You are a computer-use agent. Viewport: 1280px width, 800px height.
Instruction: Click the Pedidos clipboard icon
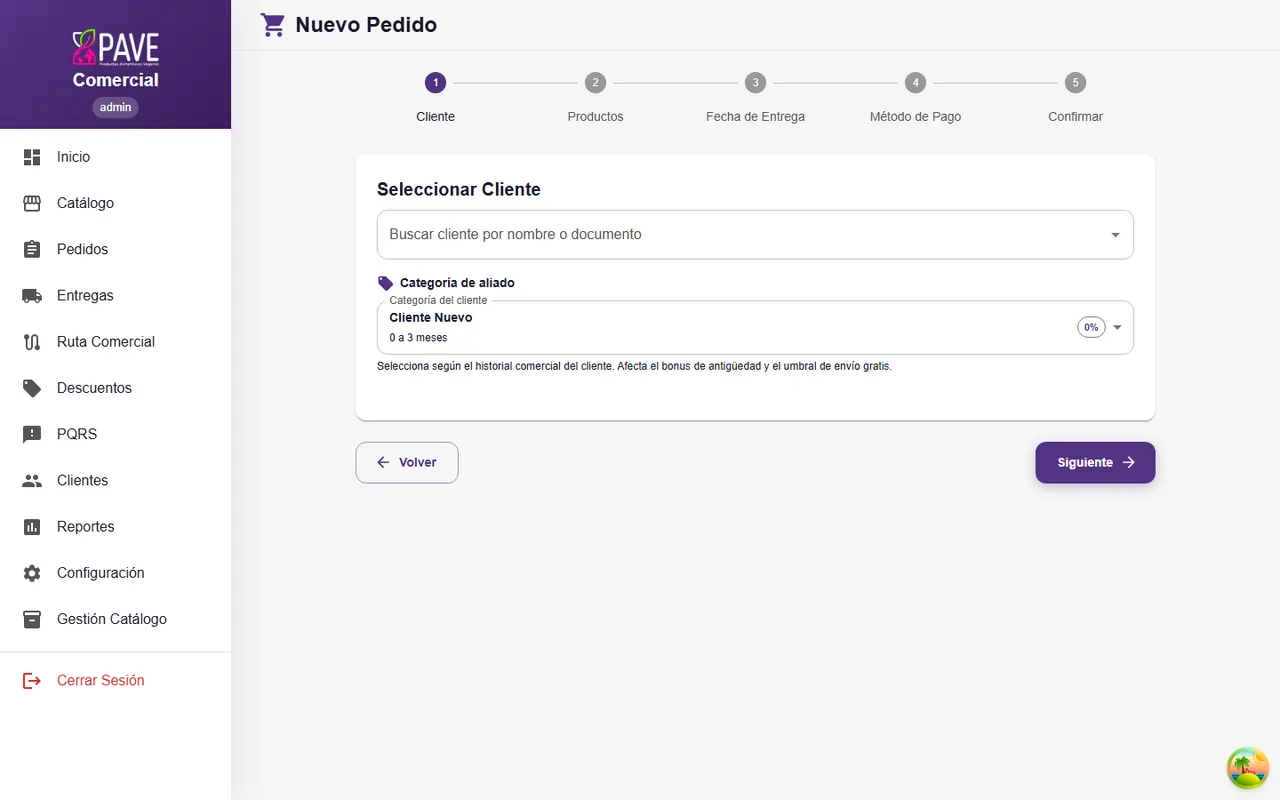[32, 249]
